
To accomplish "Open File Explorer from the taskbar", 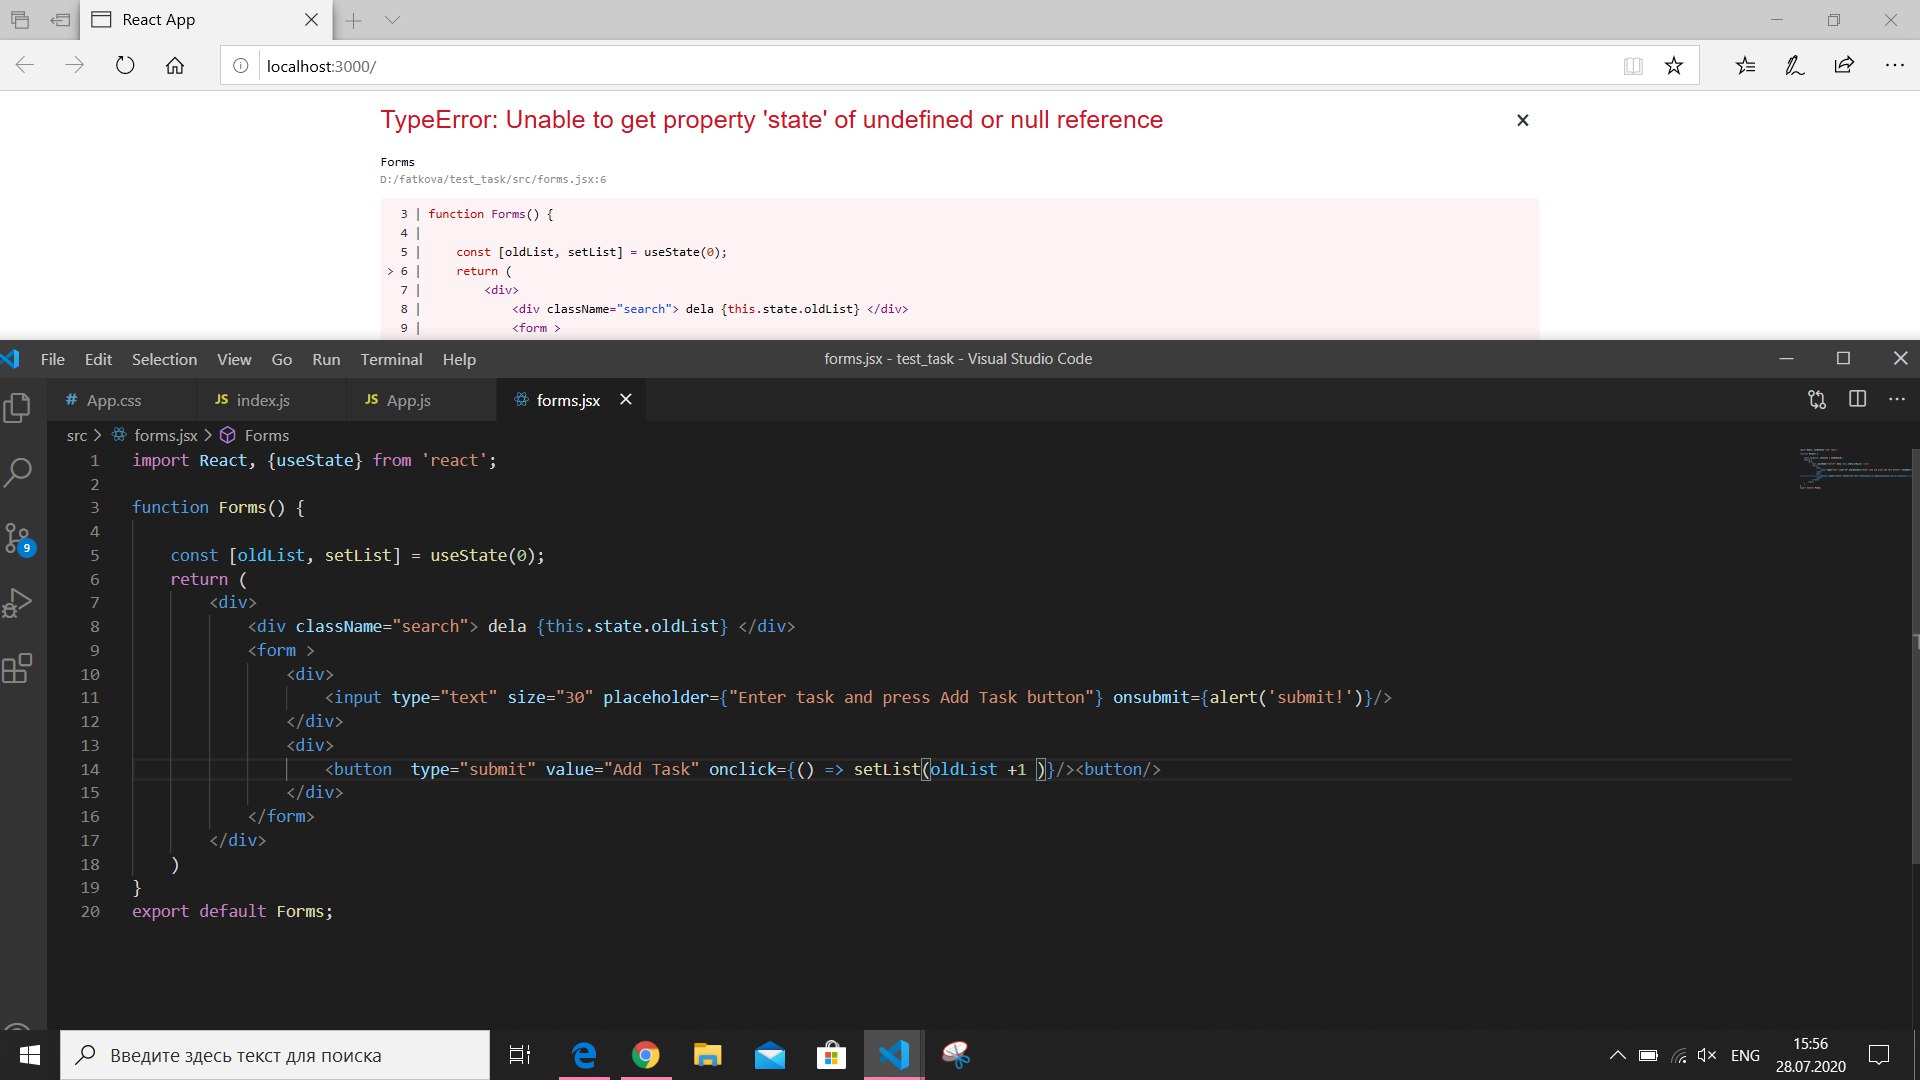I will 708,1055.
